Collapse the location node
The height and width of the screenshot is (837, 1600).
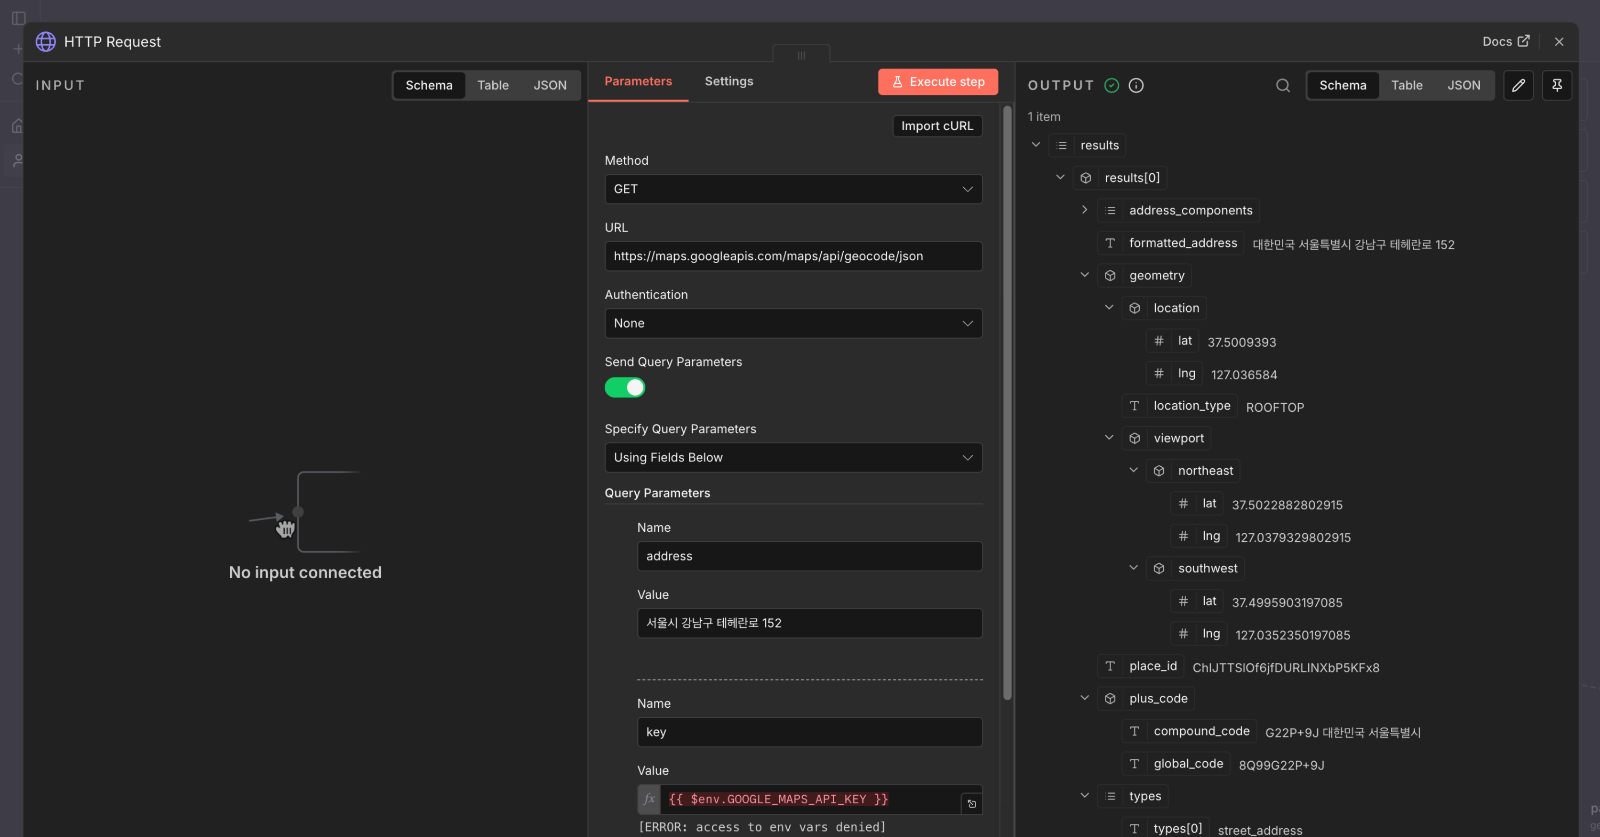click(x=1109, y=307)
